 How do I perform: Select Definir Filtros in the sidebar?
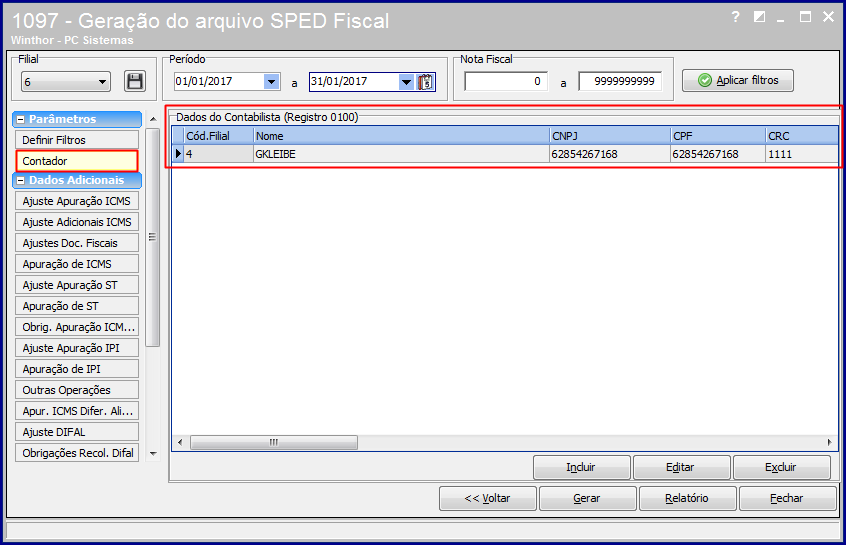pyautogui.click(x=77, y=140)
